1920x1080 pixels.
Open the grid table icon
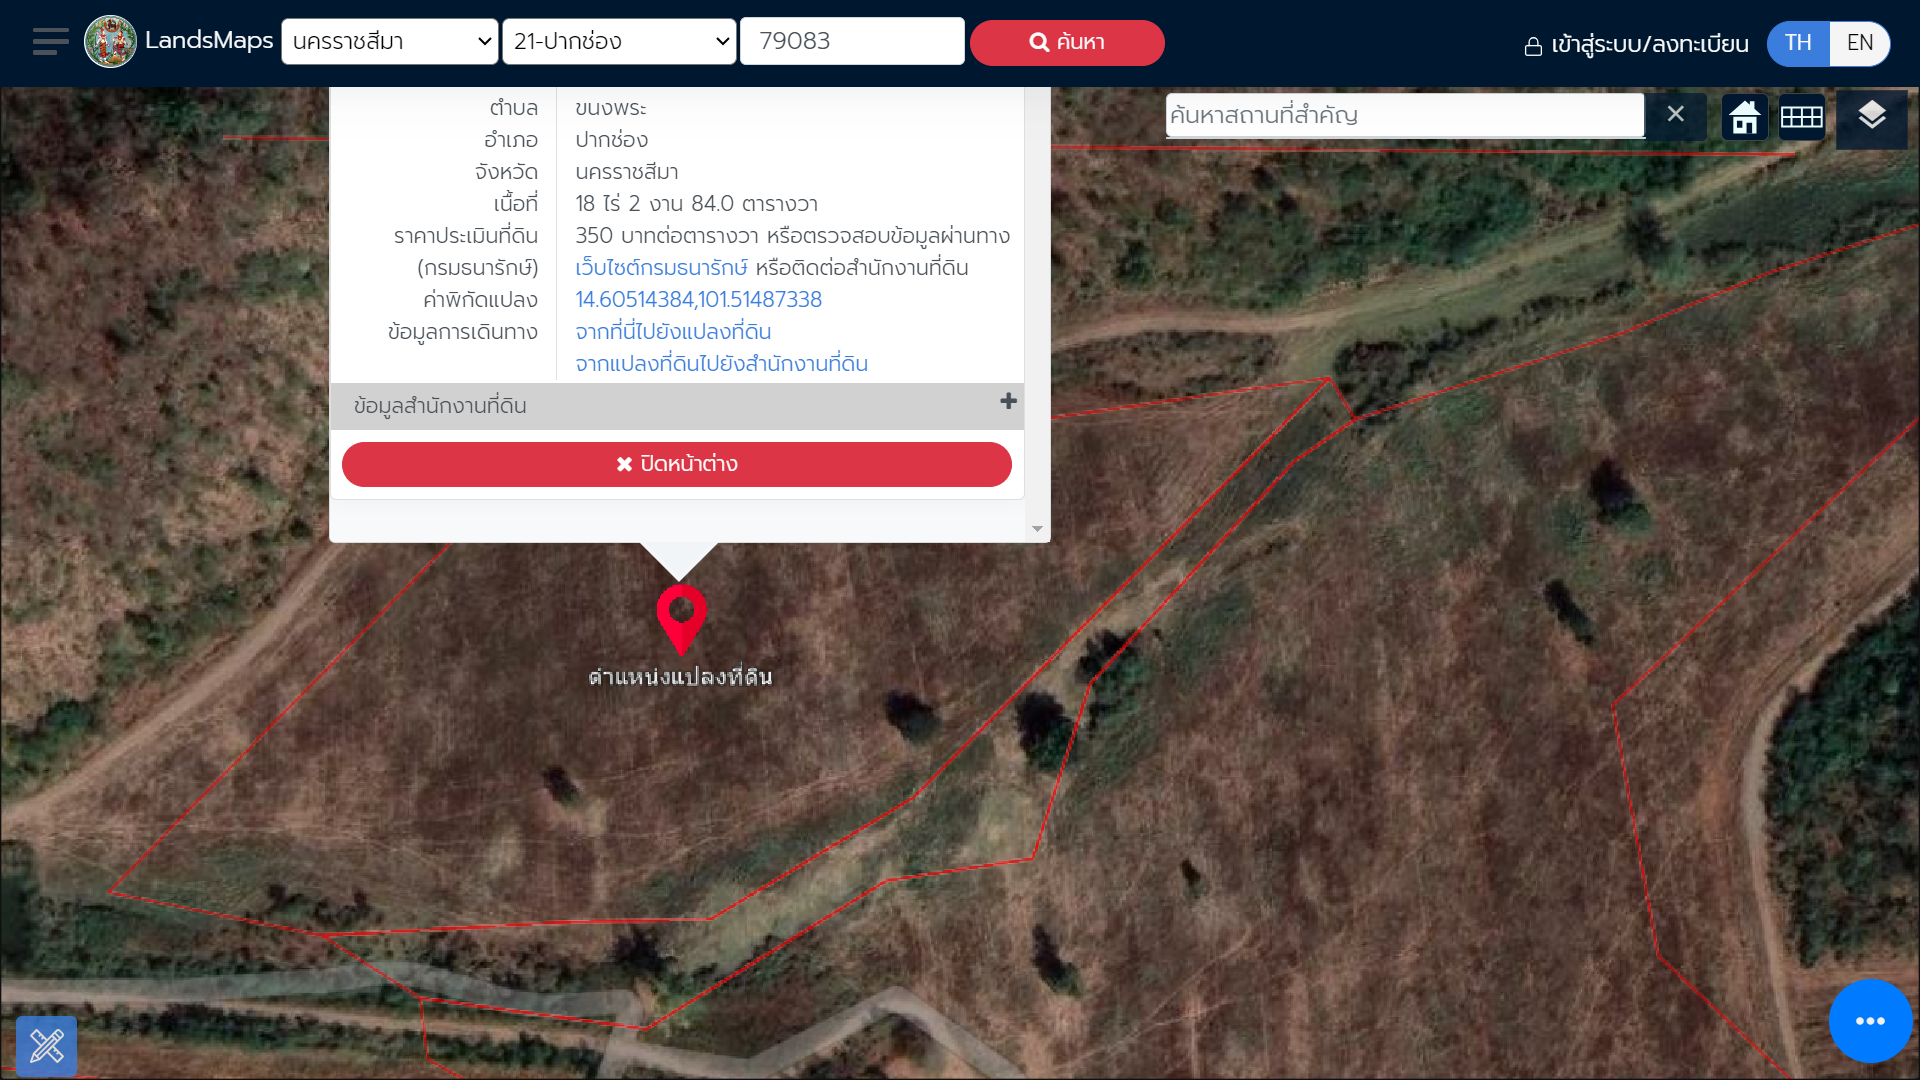(1802, 117)
